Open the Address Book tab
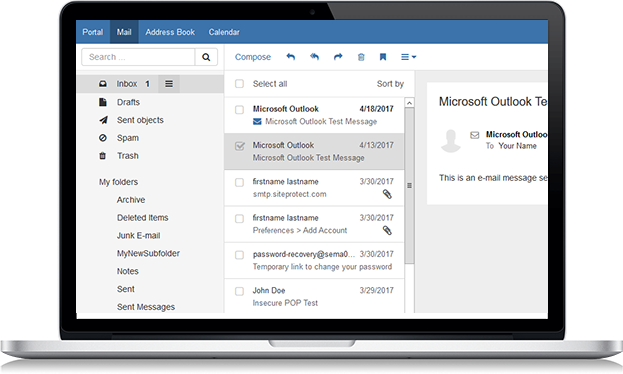The width and height of the screenshot is (623, 374). click(x=170, y=32)
